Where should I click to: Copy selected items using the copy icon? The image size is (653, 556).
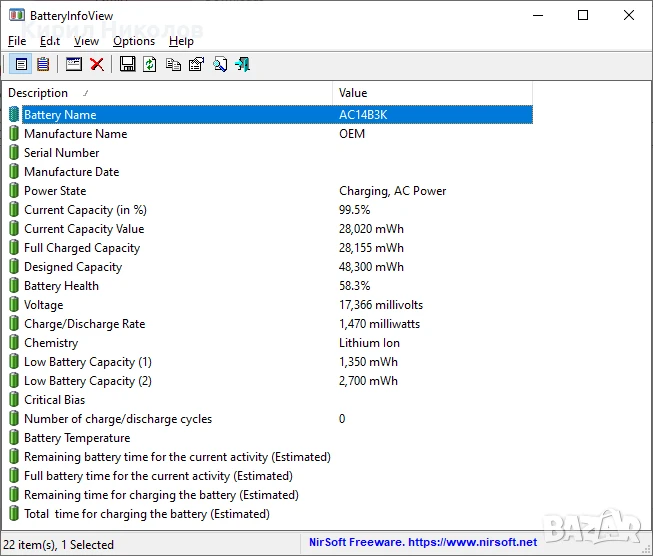173,65
